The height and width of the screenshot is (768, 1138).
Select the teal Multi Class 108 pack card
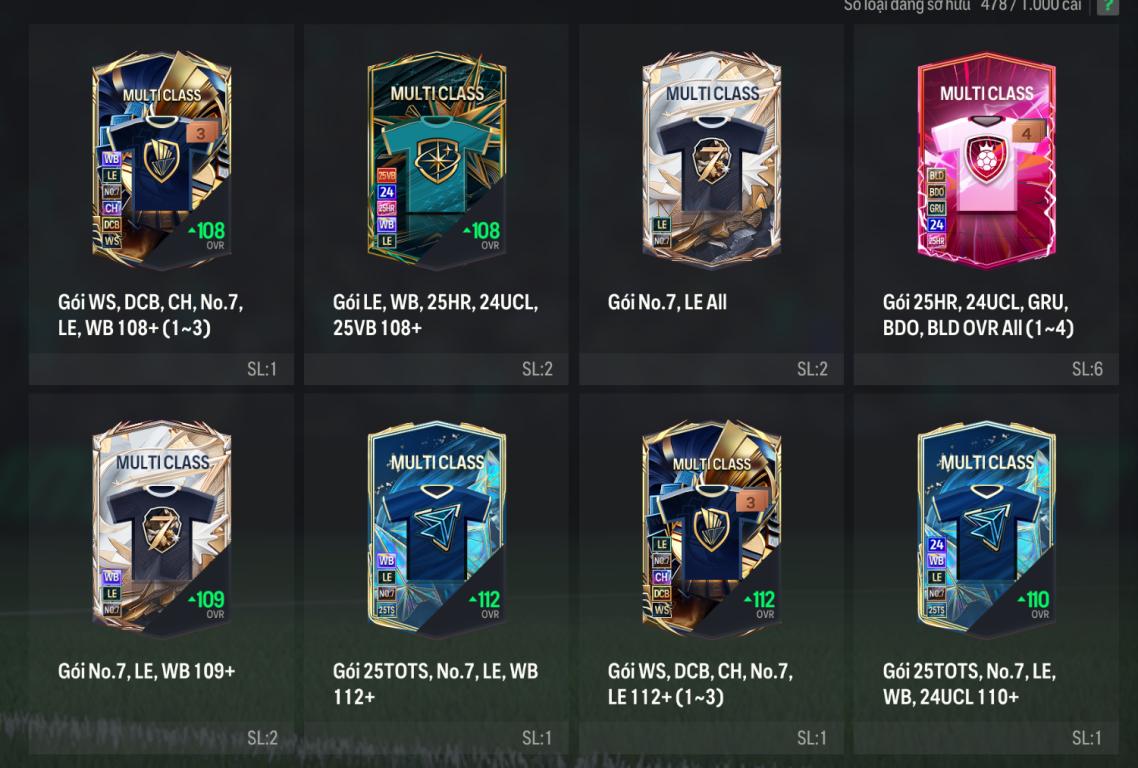[x=436, y=160]
